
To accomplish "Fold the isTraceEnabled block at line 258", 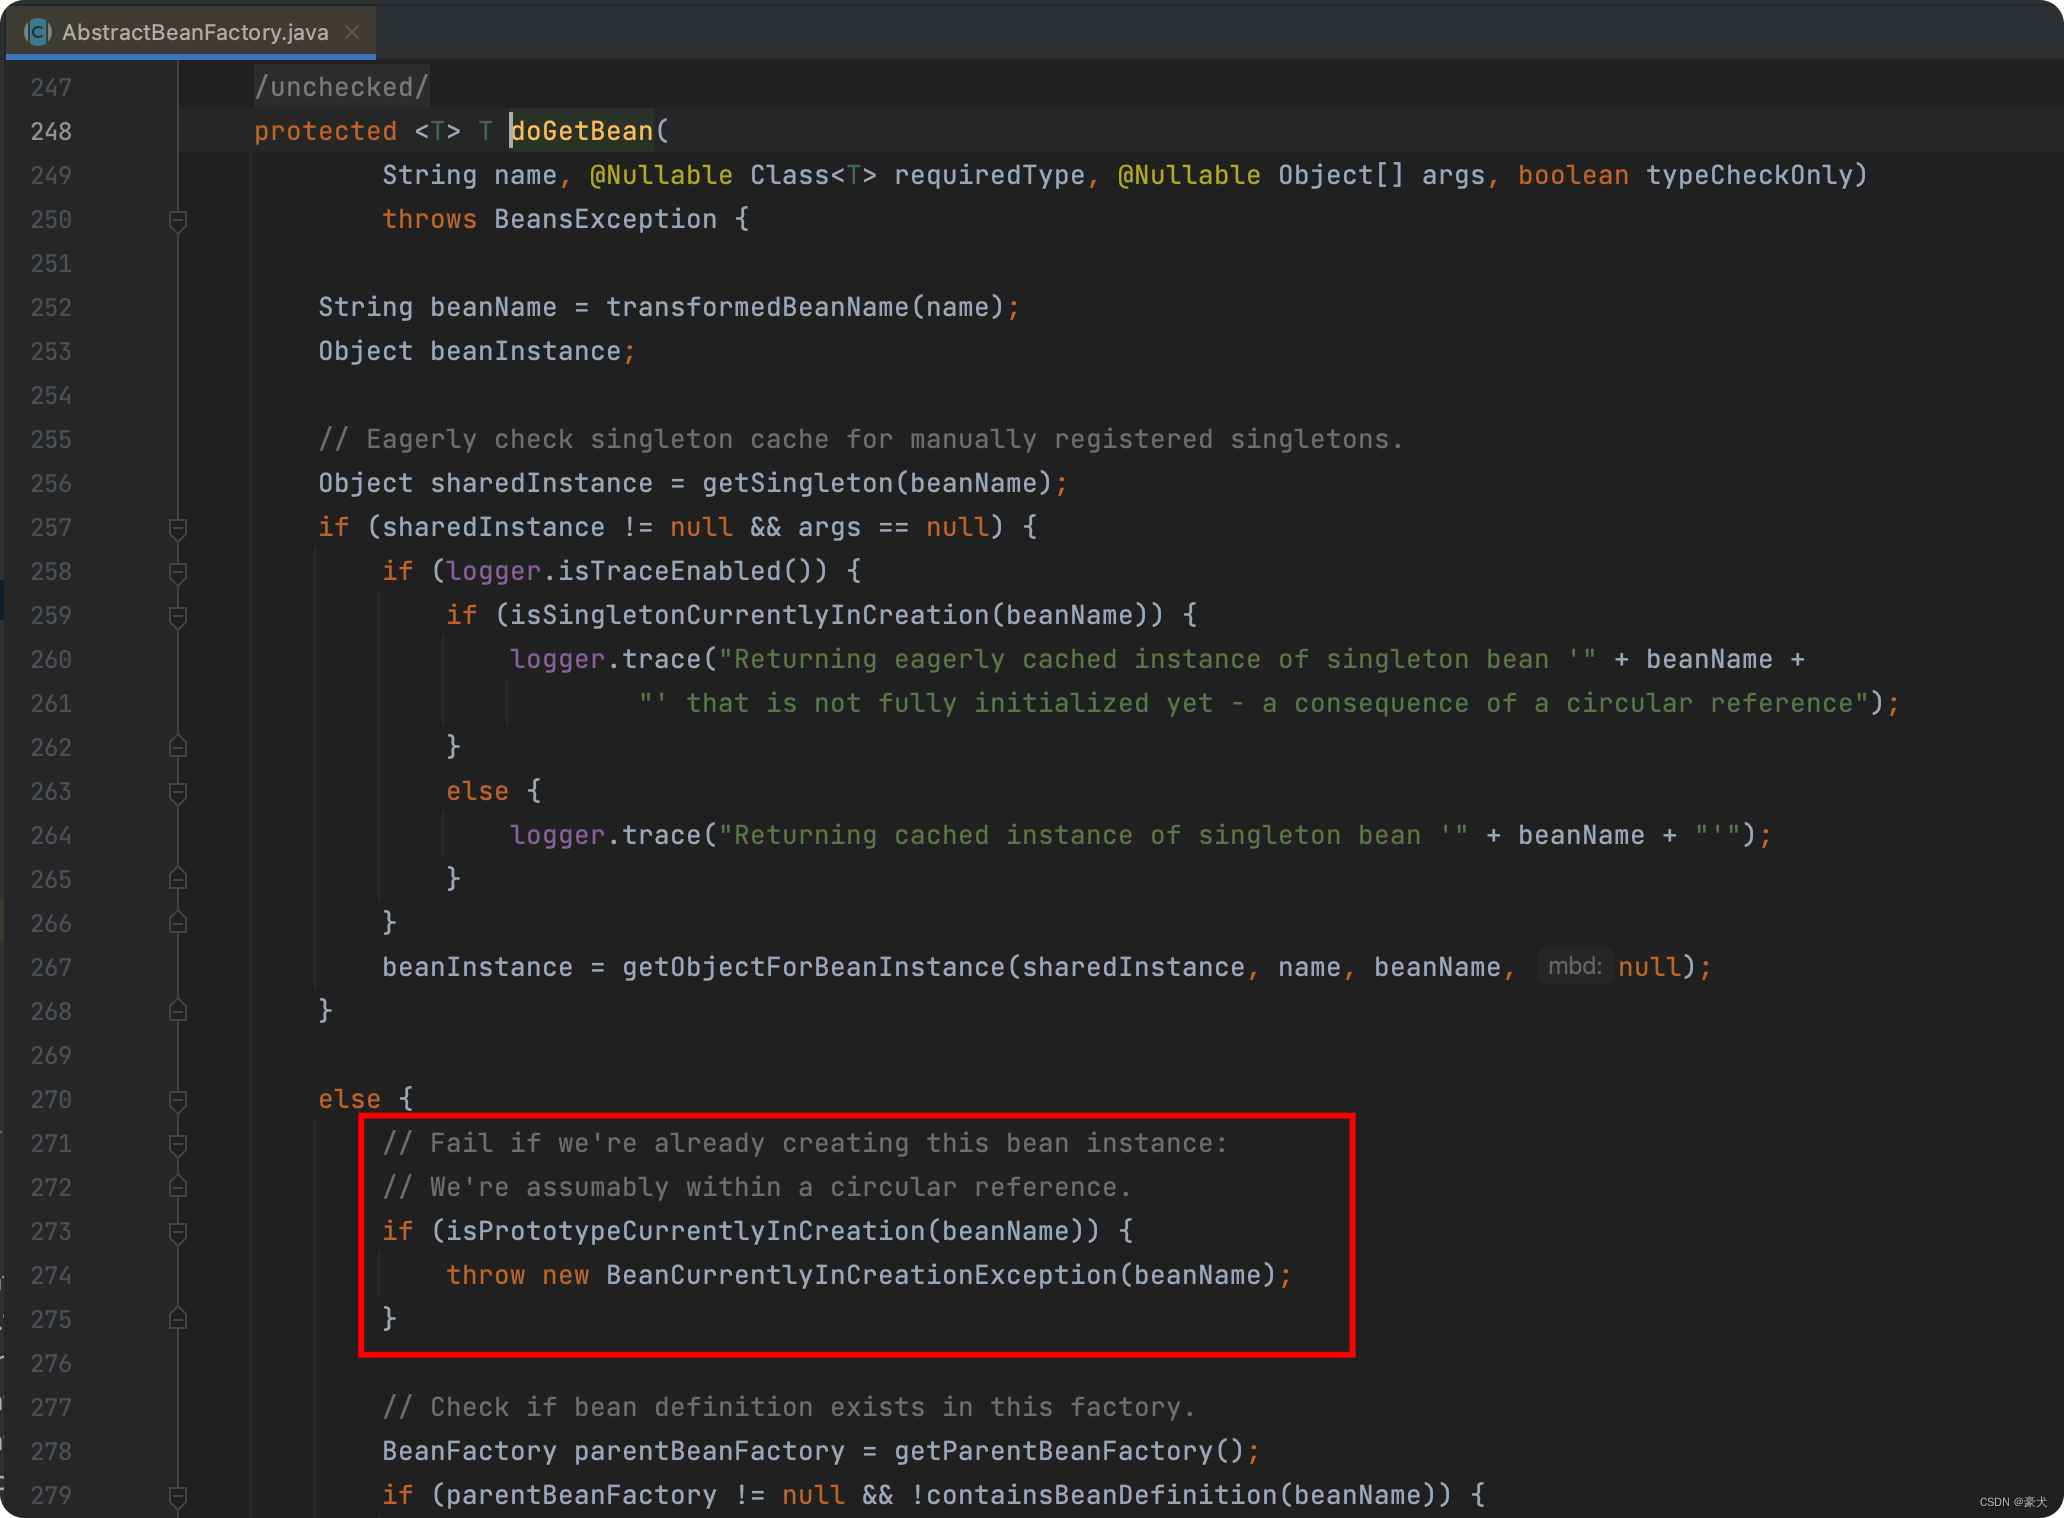I will pyautogui.click(x=178, y=572).
